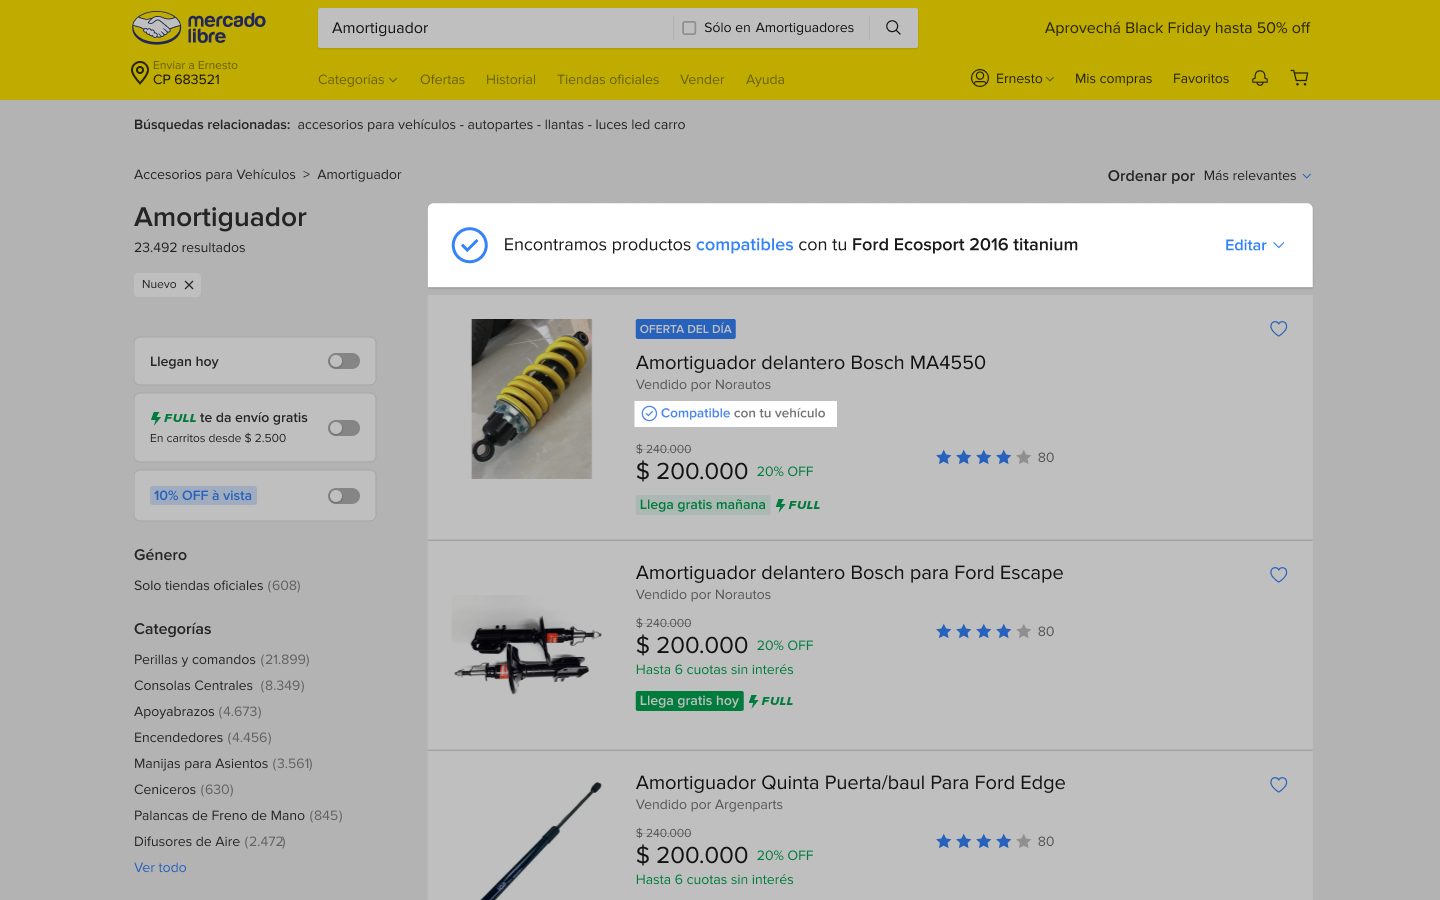This screenshot has height=900, width=1440.
Task: Open related search llantas
Action: click(564, 125)
